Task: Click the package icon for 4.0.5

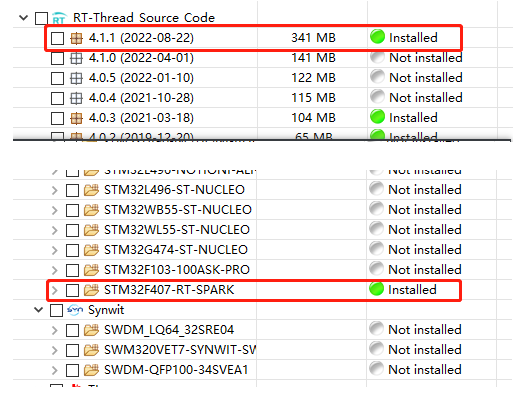Action: tap(76, 78)
